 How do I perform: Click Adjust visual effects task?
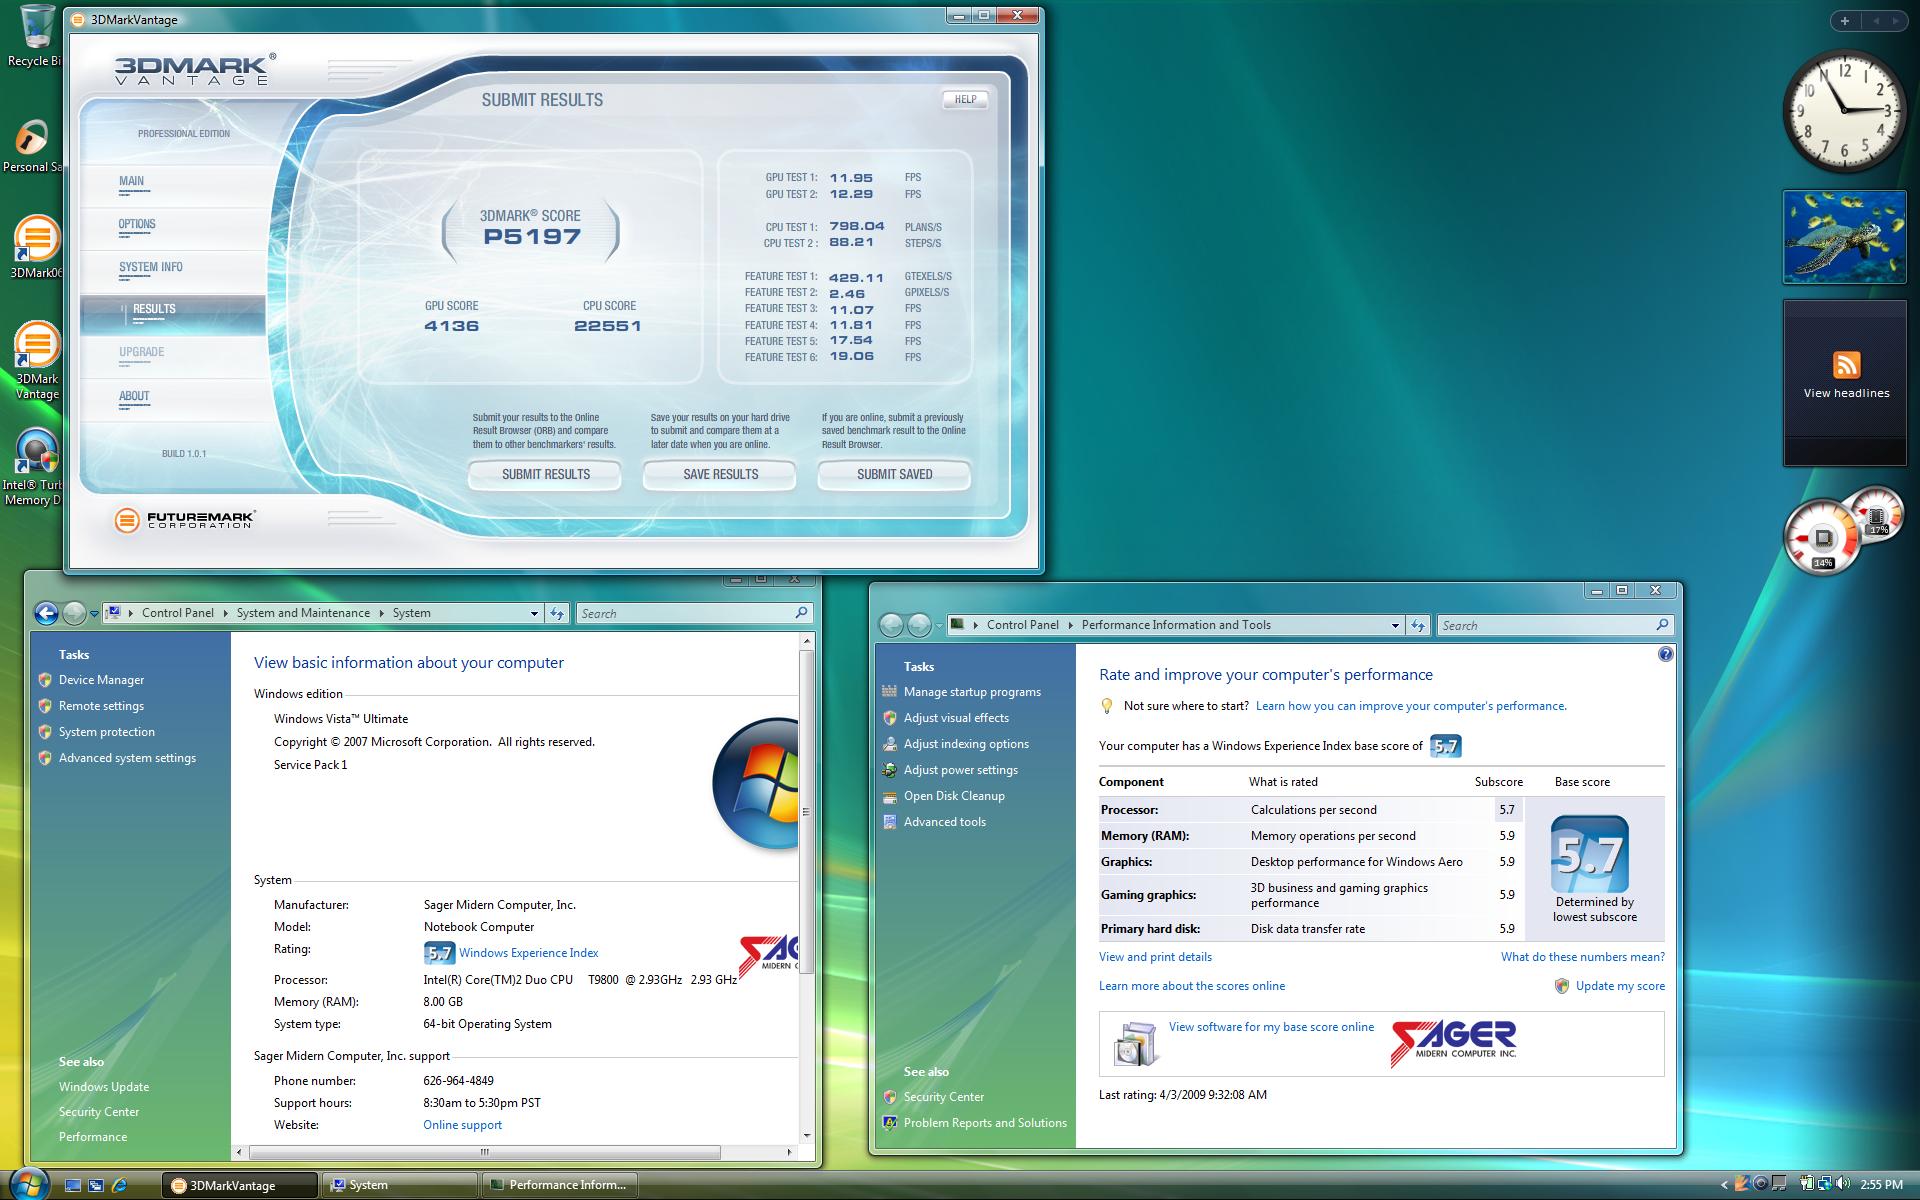(956, 718)
